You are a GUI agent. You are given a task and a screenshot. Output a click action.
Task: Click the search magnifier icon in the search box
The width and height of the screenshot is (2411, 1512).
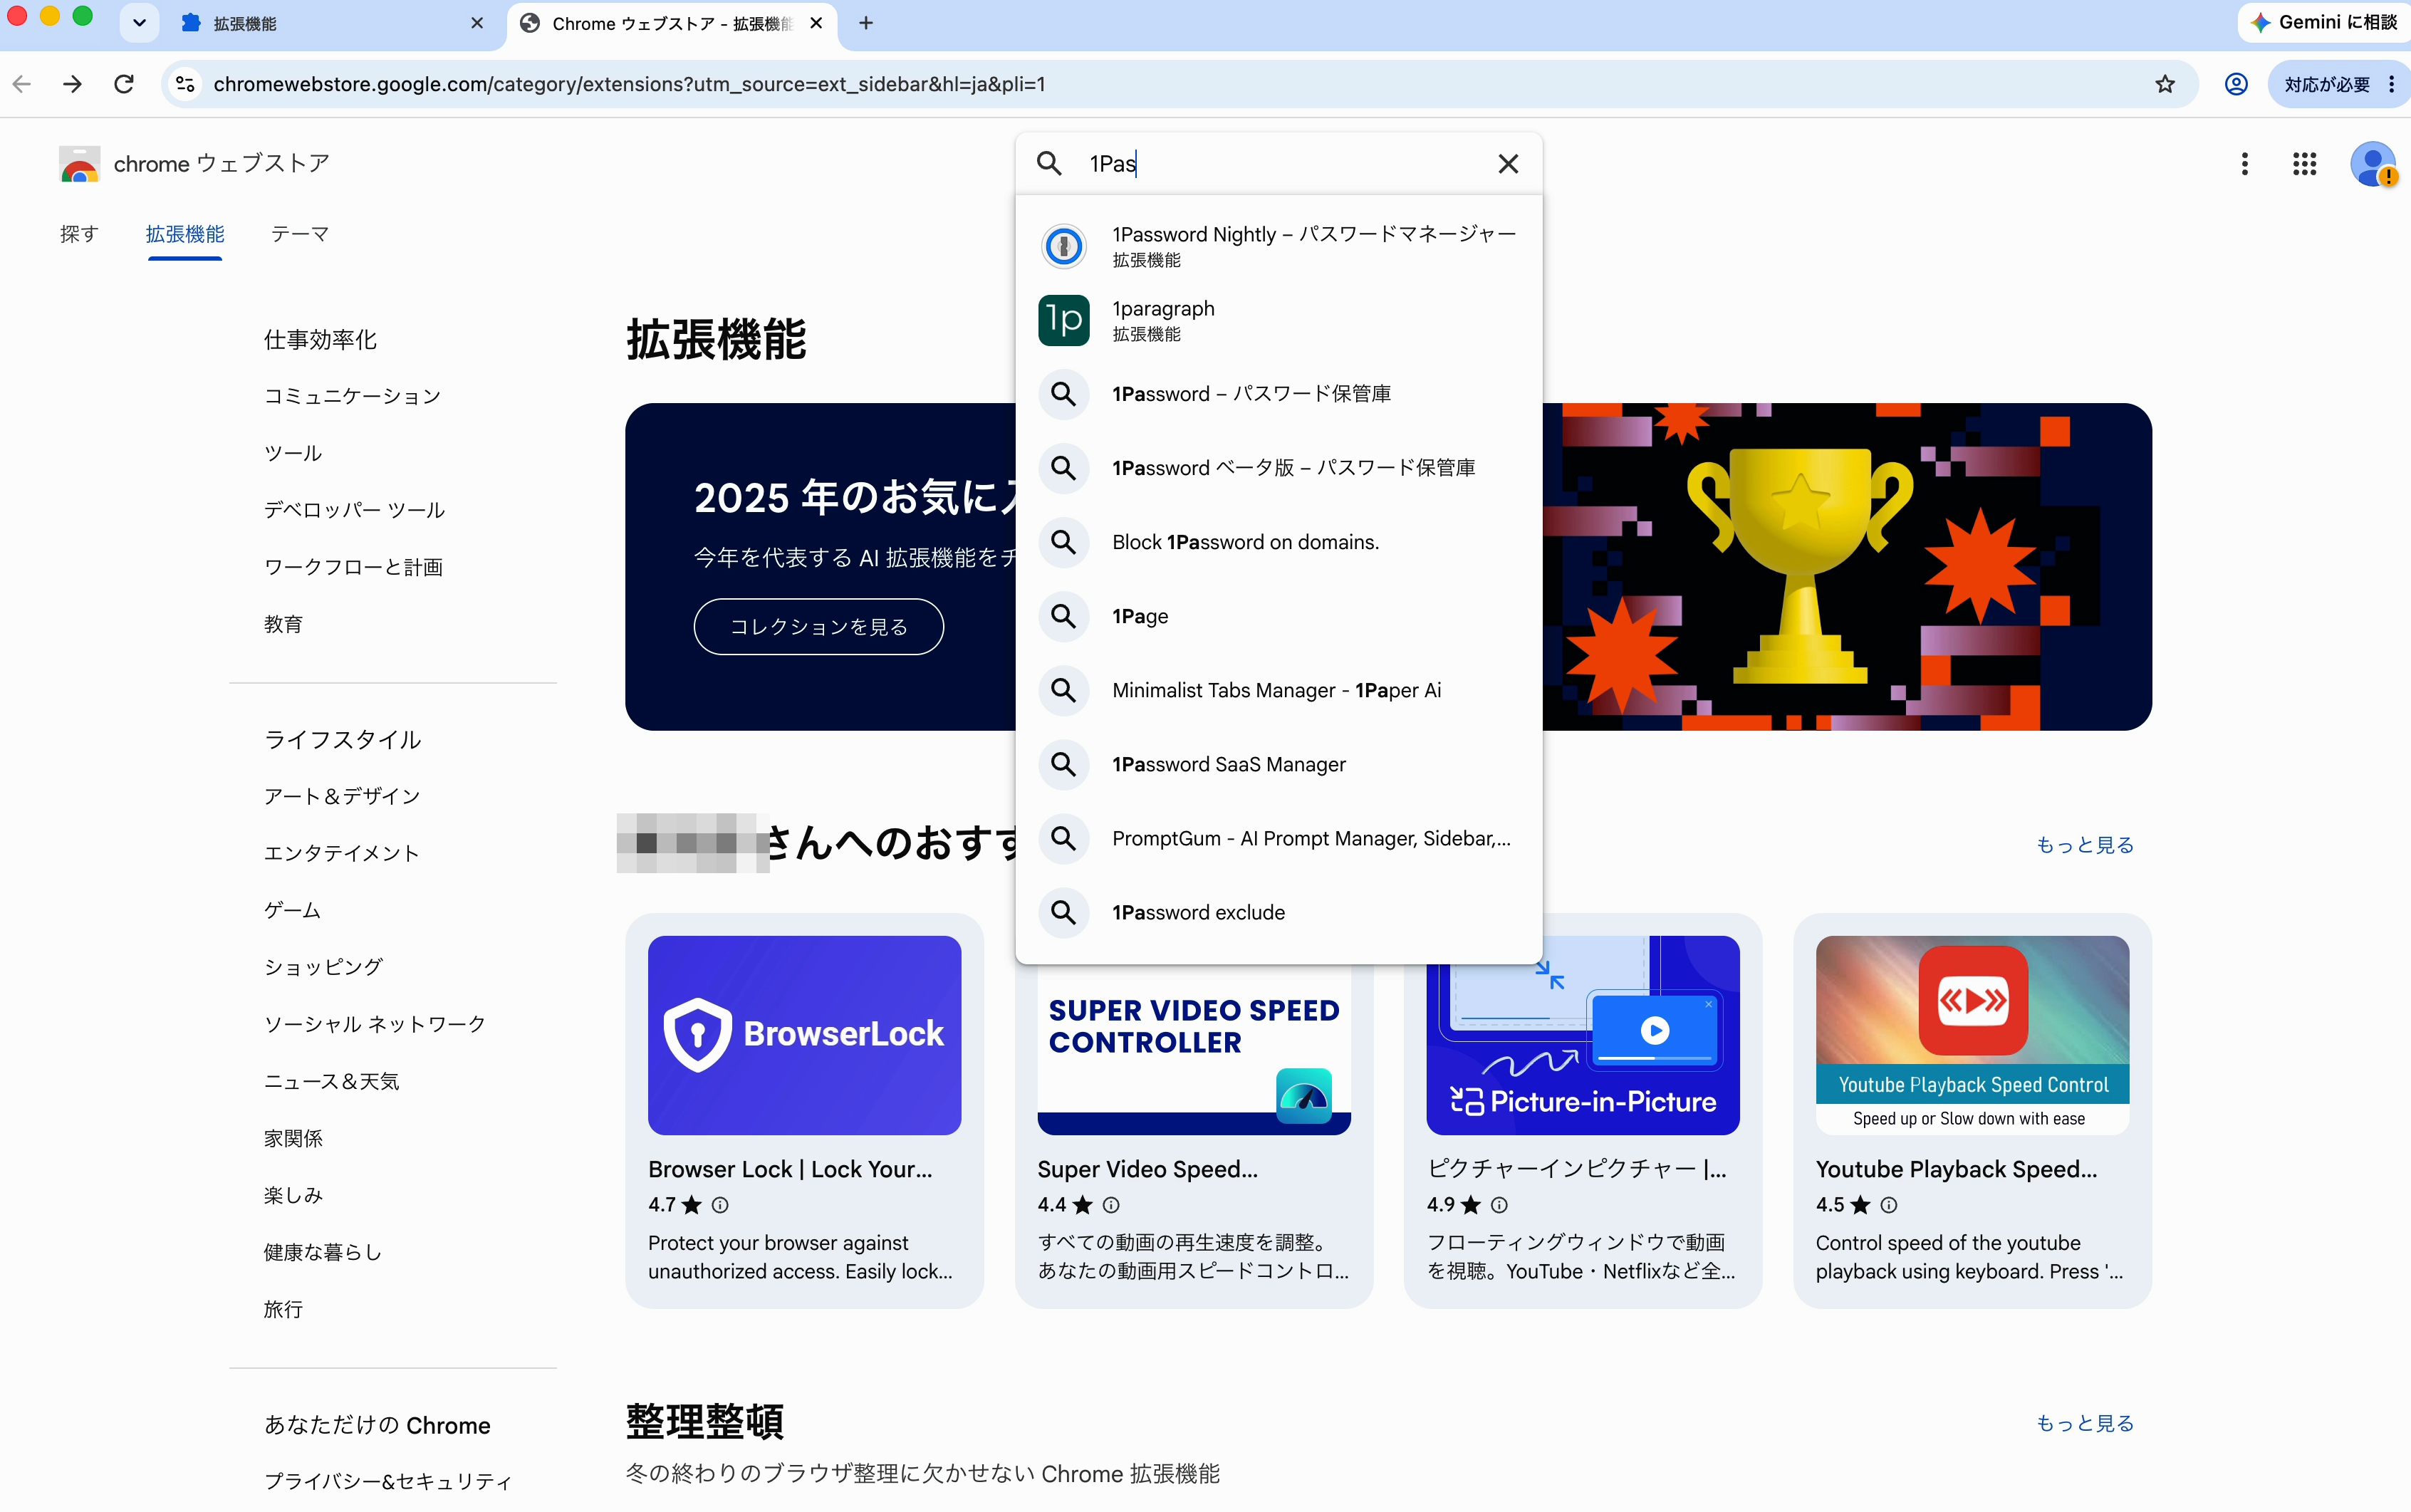point(1049,163)
